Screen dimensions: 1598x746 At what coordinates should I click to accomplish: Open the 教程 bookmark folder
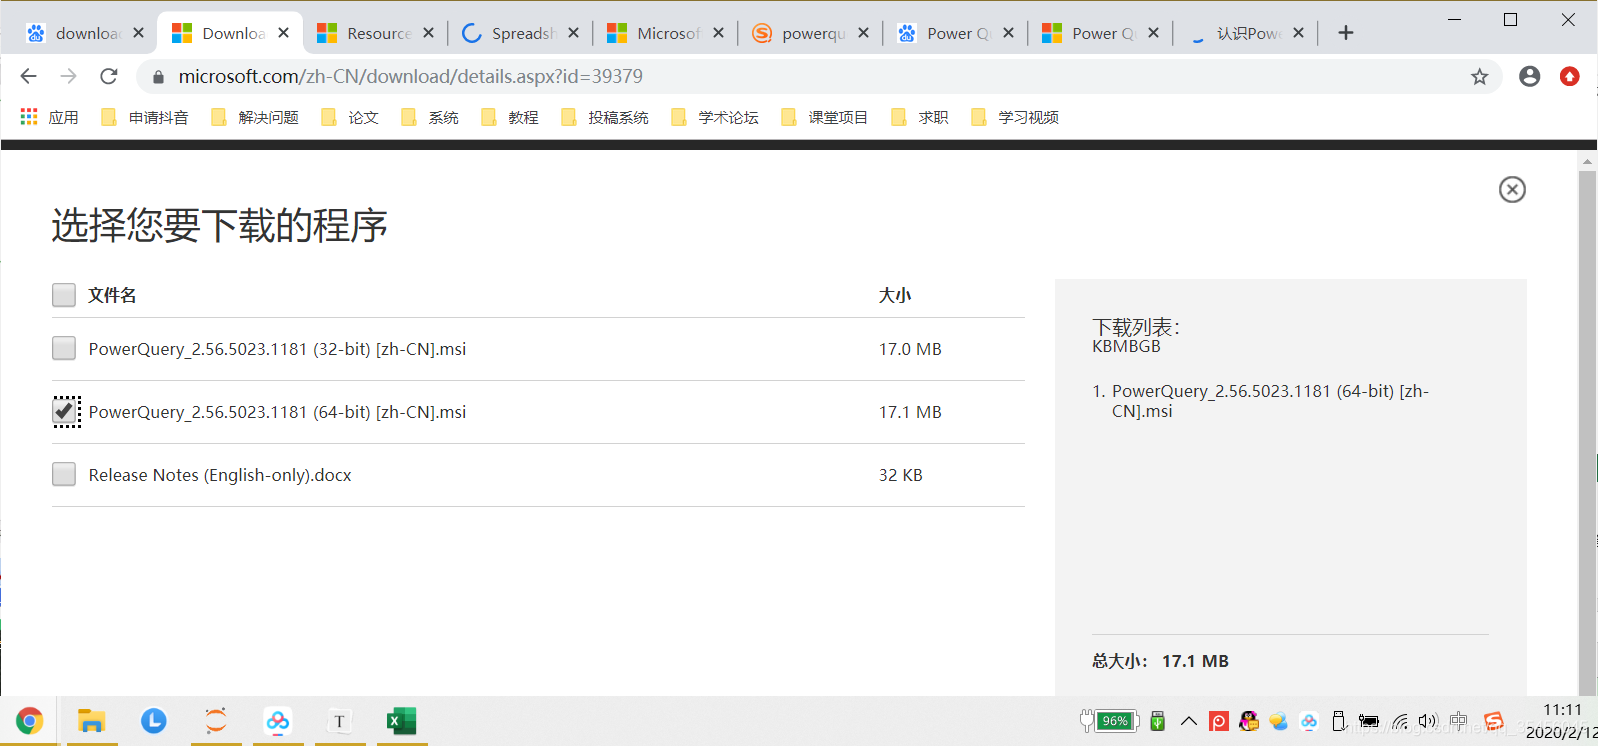pyautogui.click(x=510, y=117)
